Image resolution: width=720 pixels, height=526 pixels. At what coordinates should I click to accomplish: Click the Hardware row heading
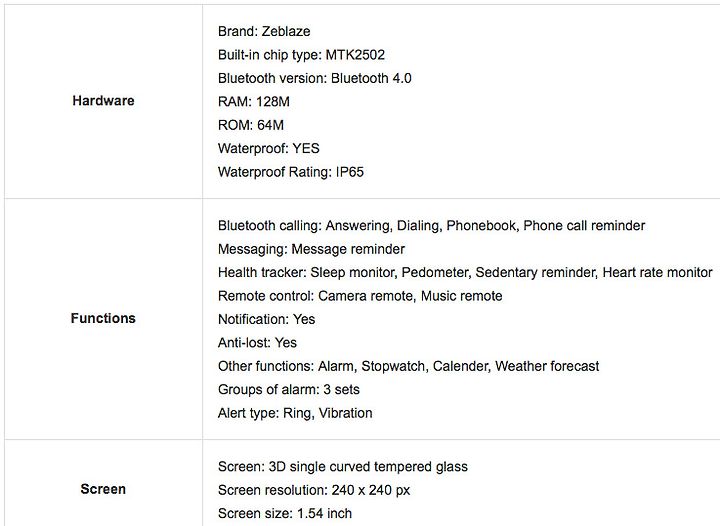pos(103,101)
